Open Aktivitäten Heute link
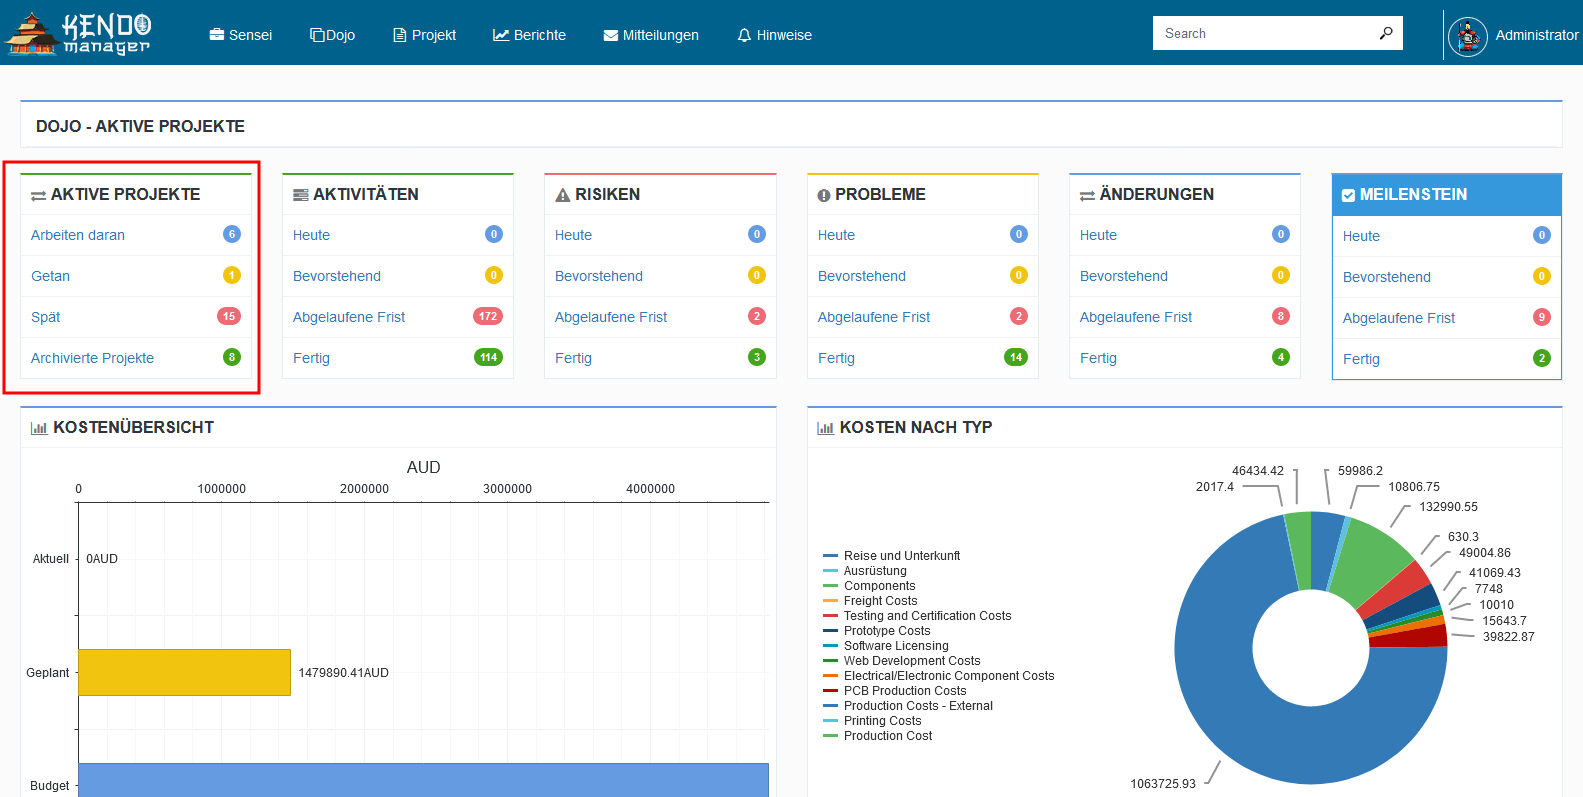 [311, 235]
